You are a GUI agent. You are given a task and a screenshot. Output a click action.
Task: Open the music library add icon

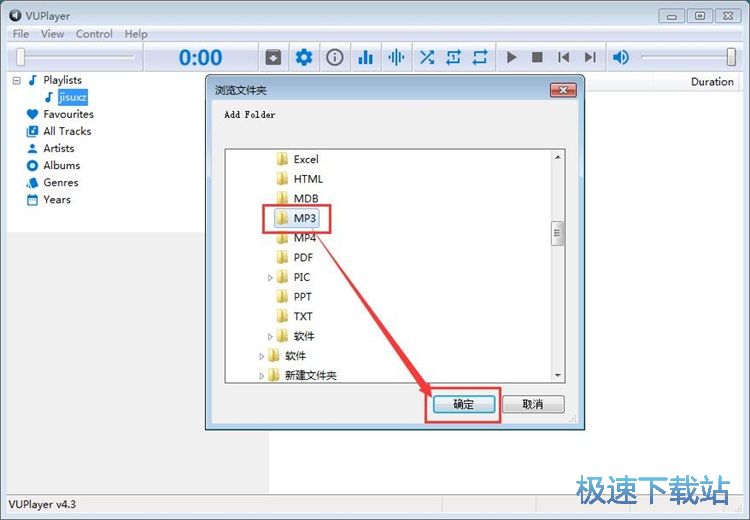tap(273, 57)
